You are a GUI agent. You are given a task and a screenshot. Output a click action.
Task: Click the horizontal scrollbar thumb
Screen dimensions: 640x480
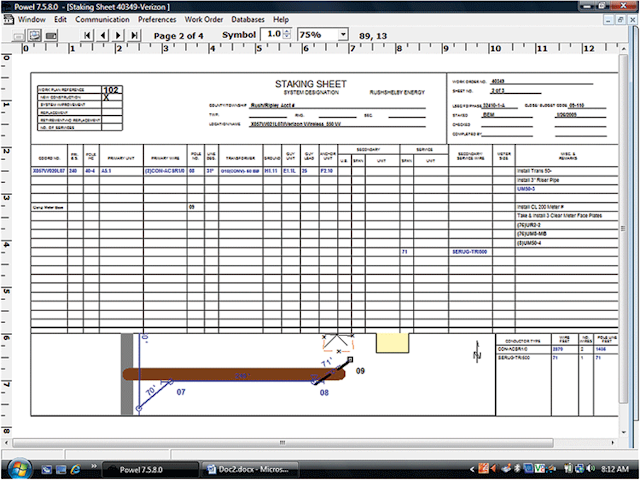click(x=282, y=442)
